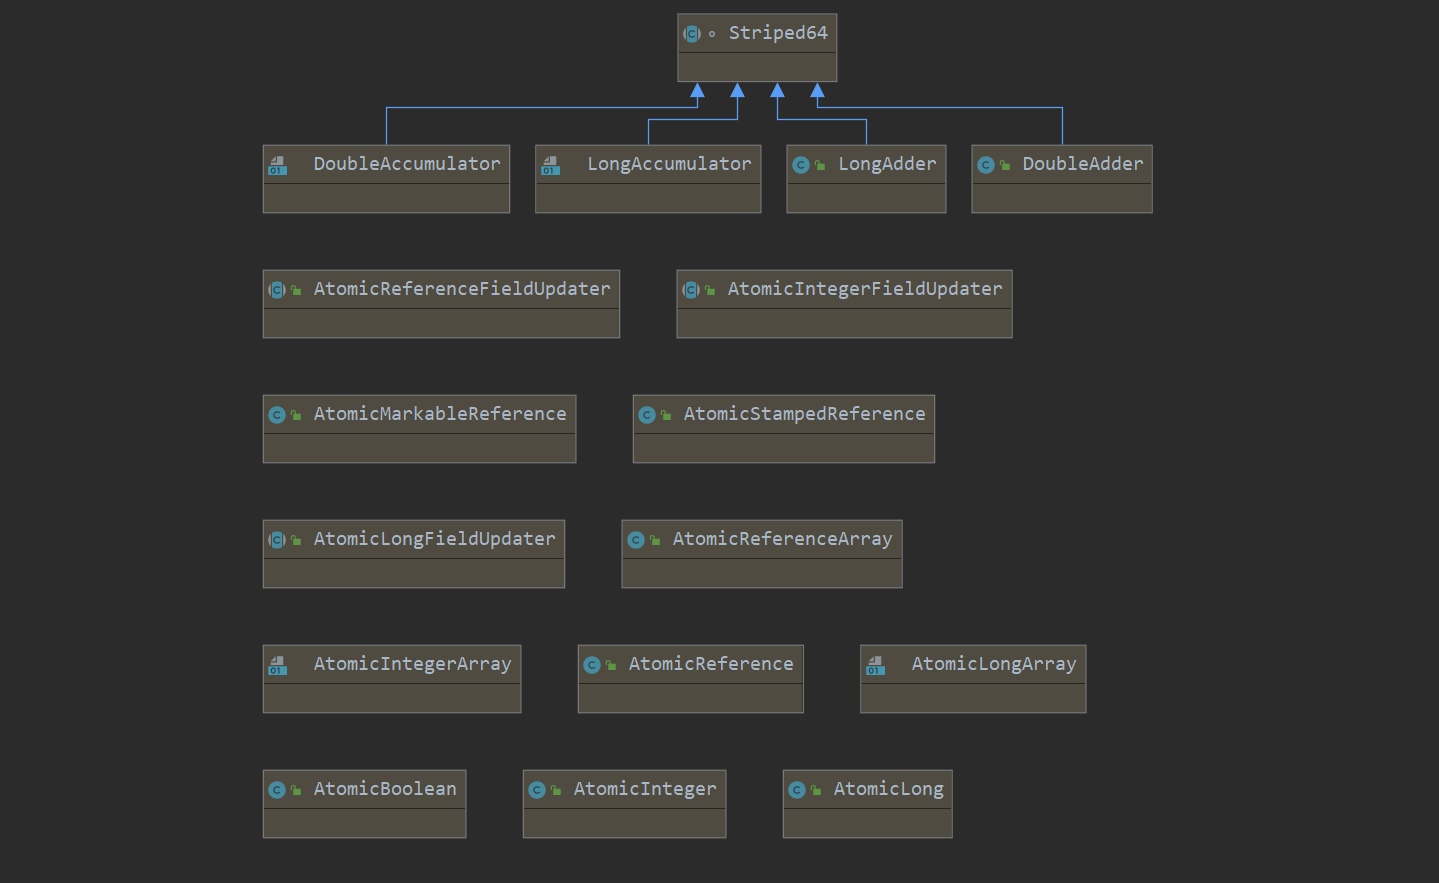Click the class icon of AtomicReferenceArray
Screen dimensions: 1439x883
636,540
